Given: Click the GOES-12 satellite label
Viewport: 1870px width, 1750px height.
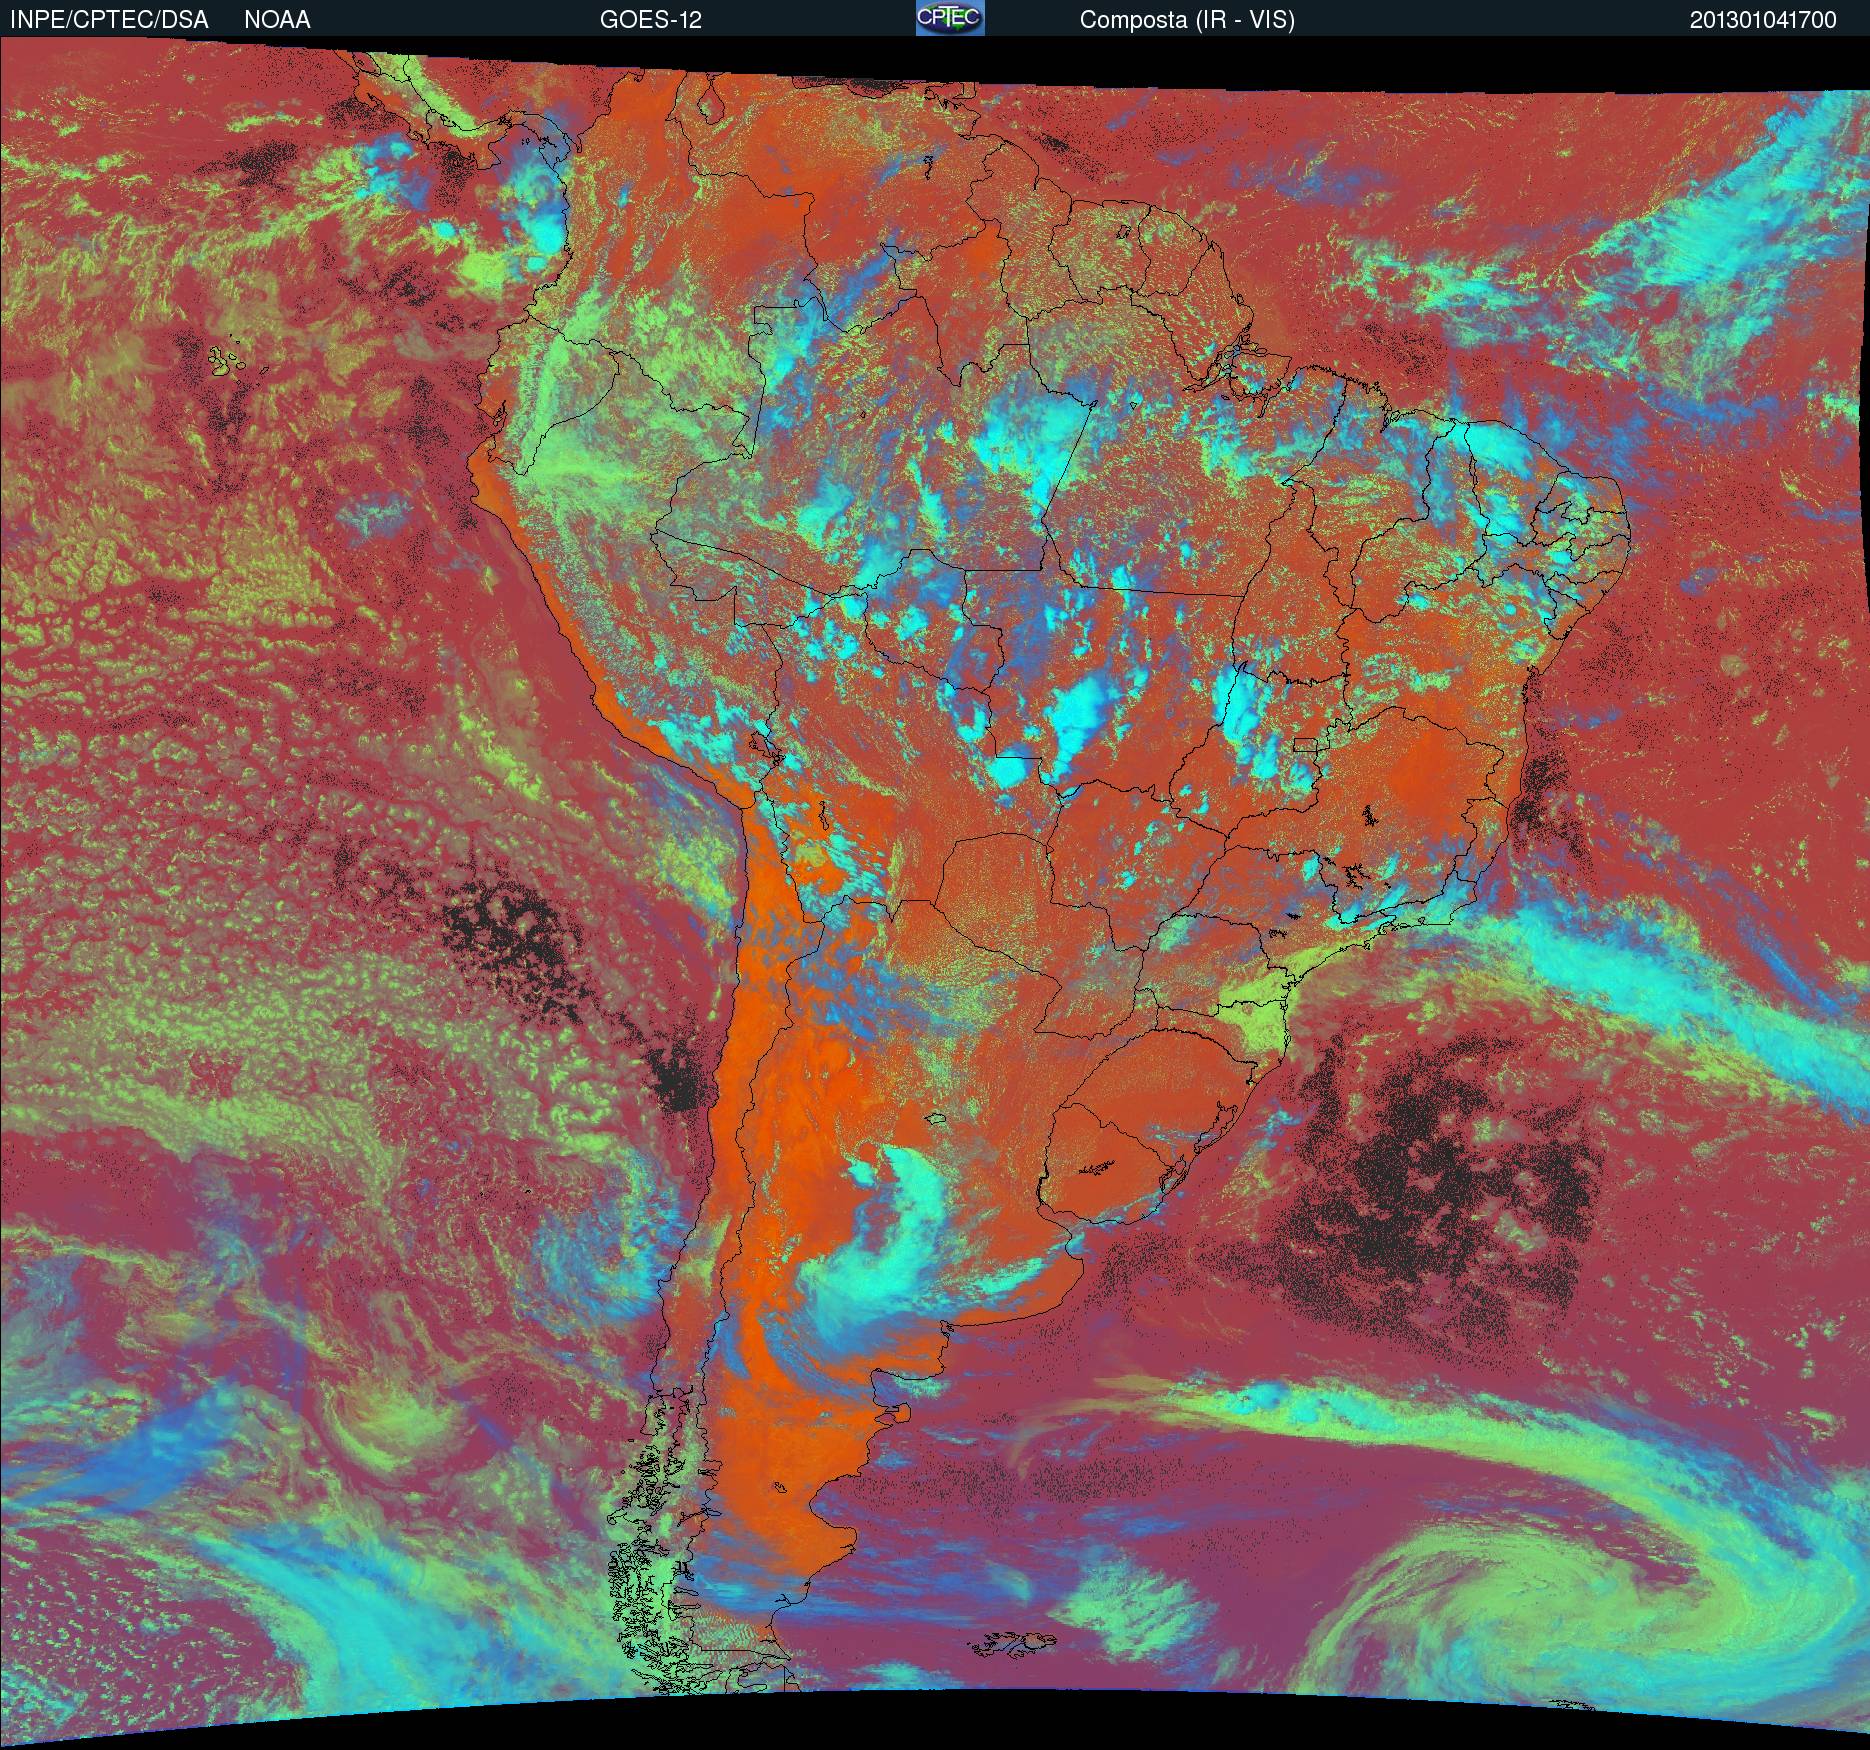Looking at the screenshot, I should pos(650,20).
